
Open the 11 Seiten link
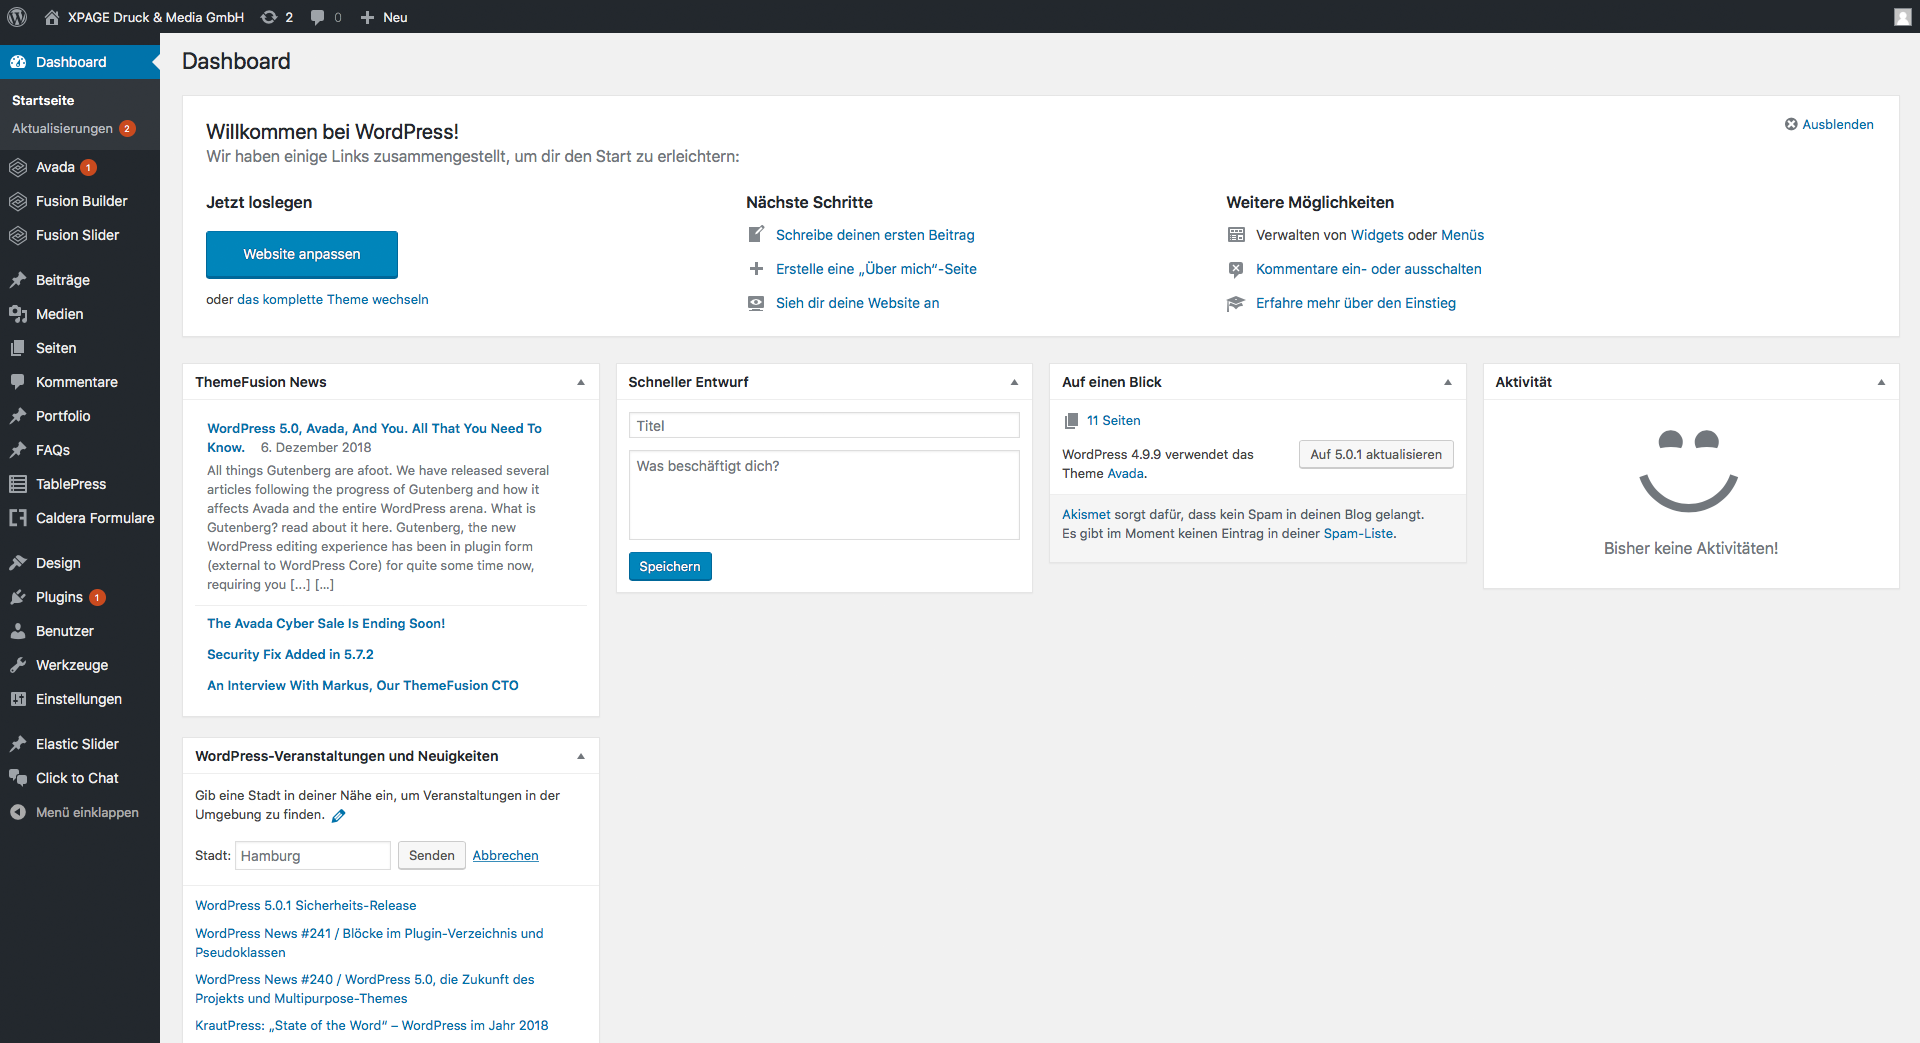(1113, 421)
